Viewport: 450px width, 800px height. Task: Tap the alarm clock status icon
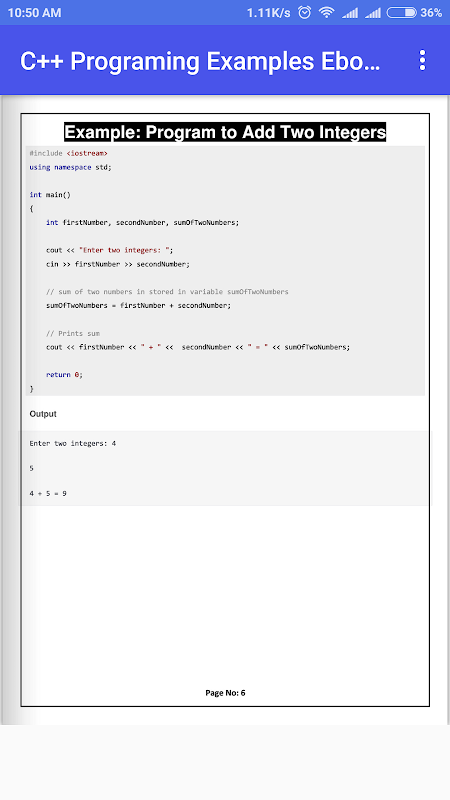click(x=305, y=13)
